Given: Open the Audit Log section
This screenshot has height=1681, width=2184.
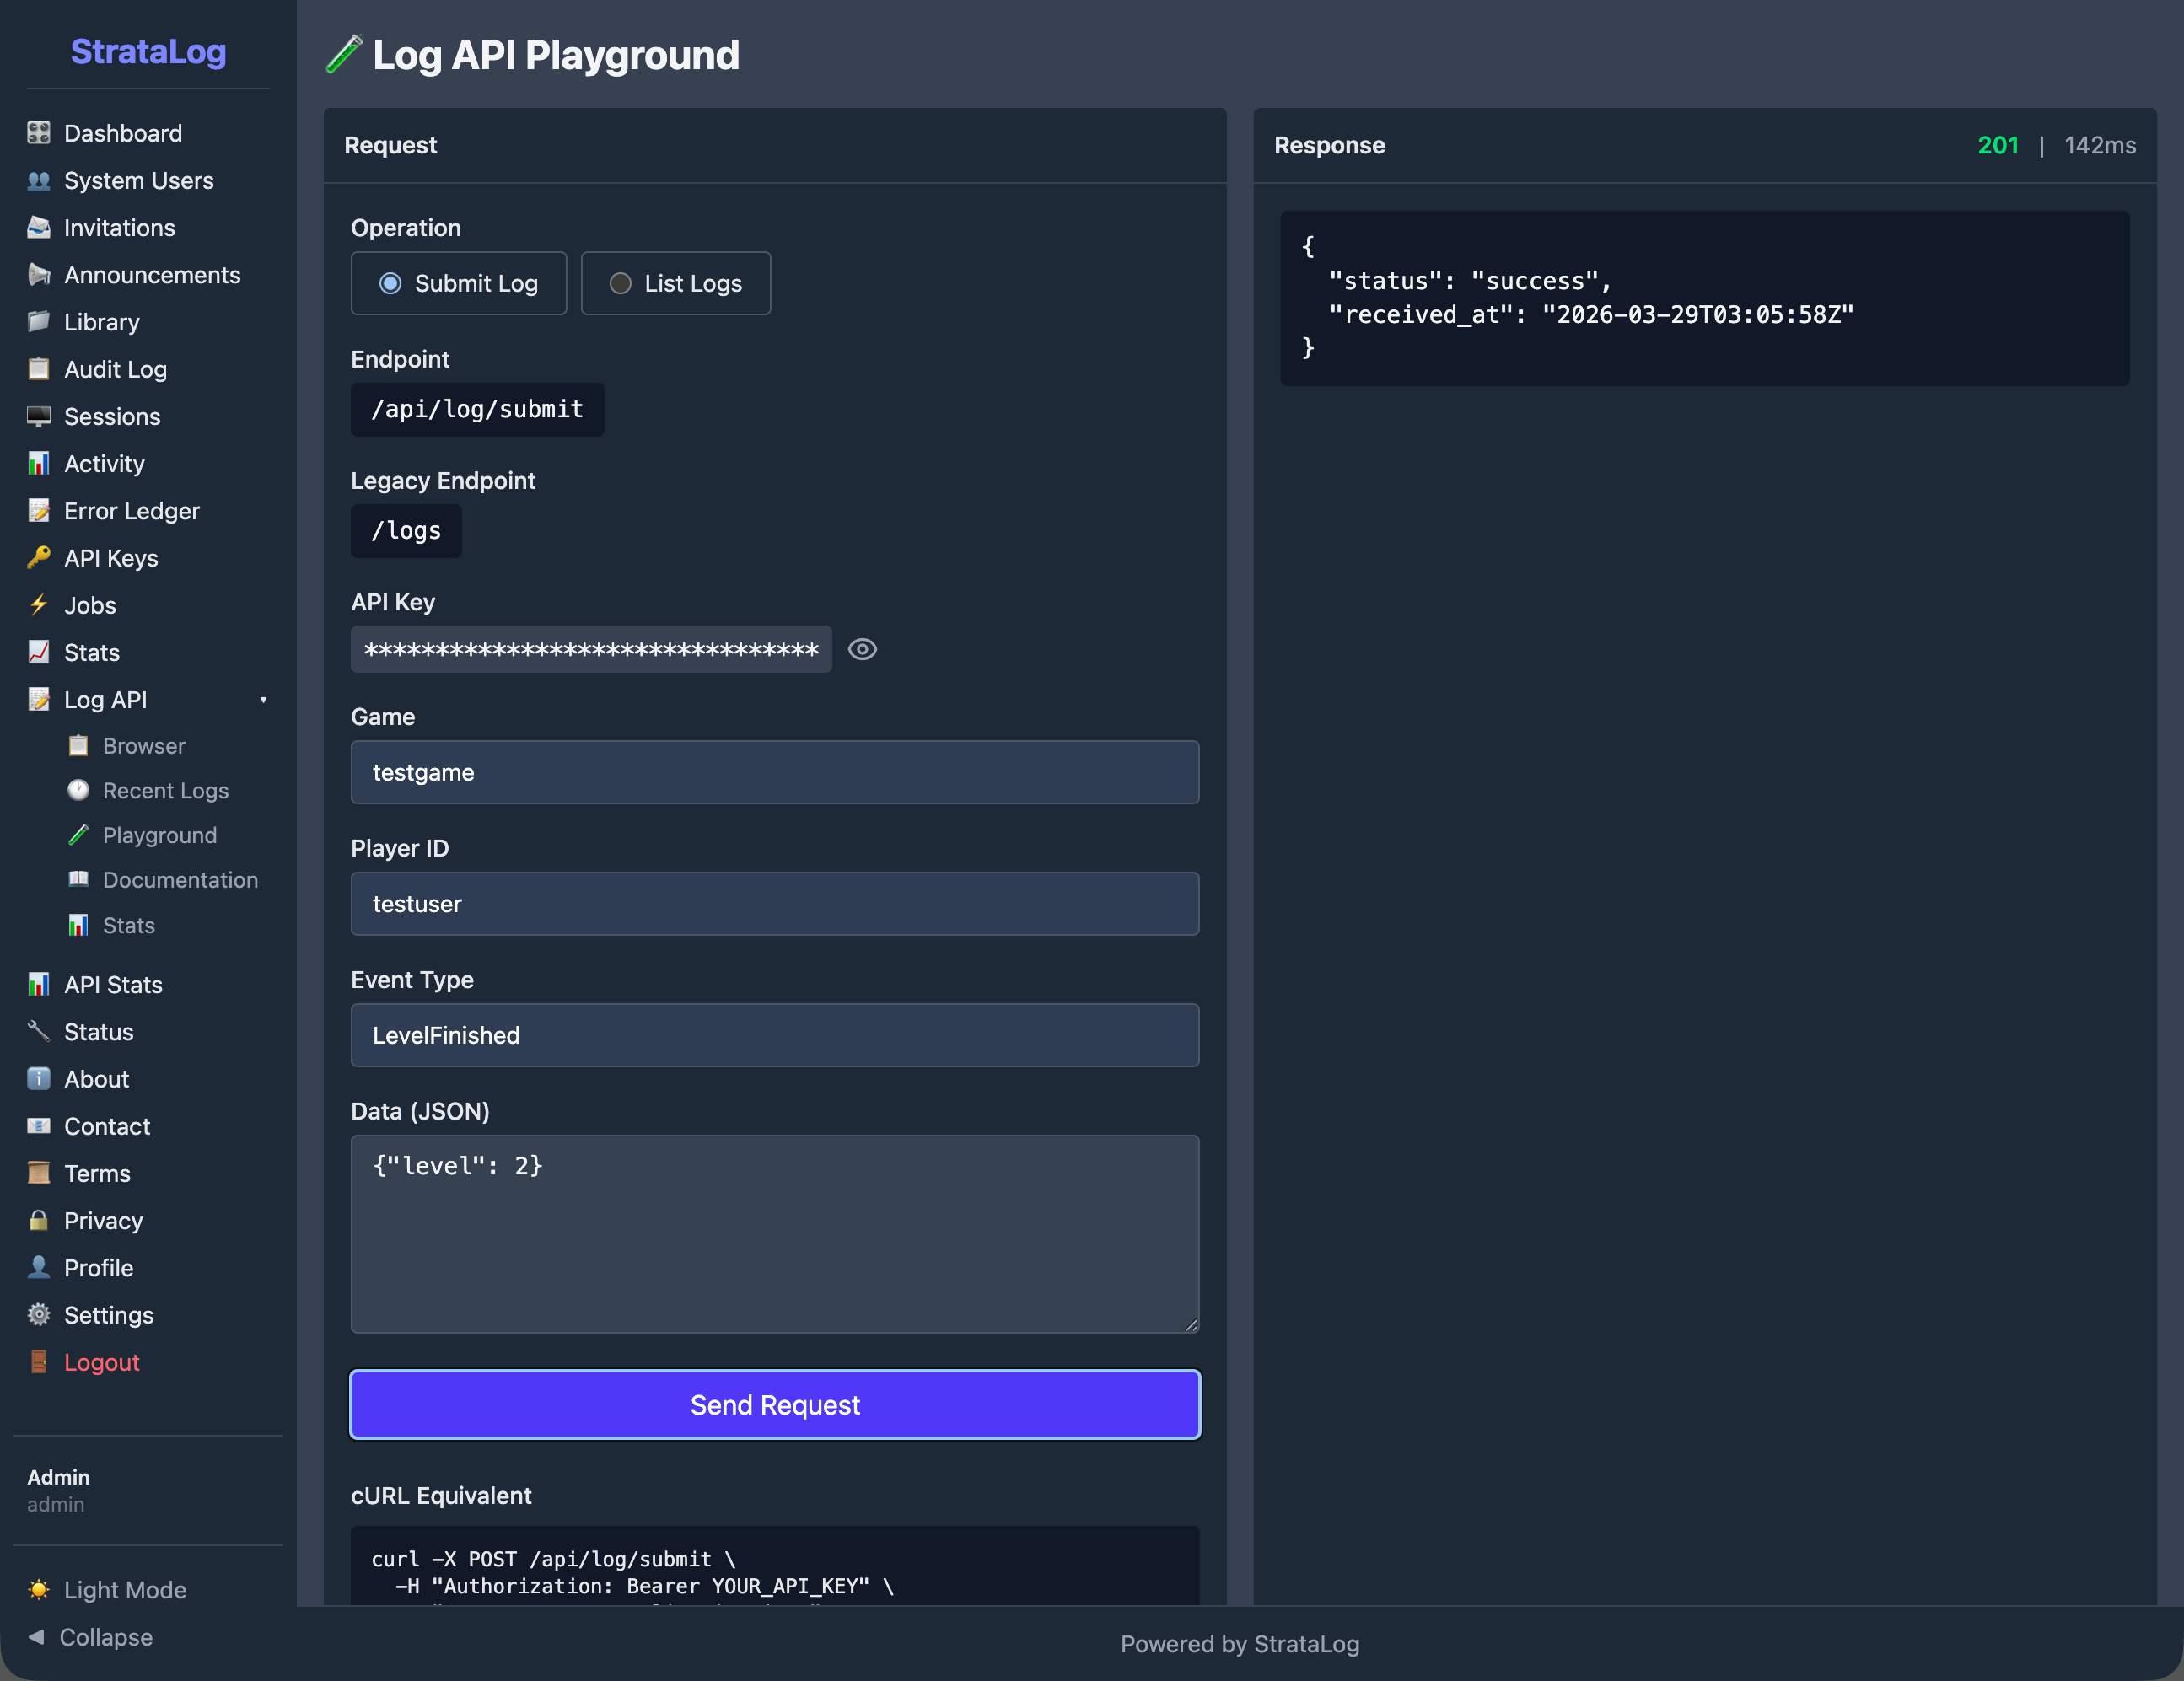Looking at the screenshot, I should coord(115,369).
